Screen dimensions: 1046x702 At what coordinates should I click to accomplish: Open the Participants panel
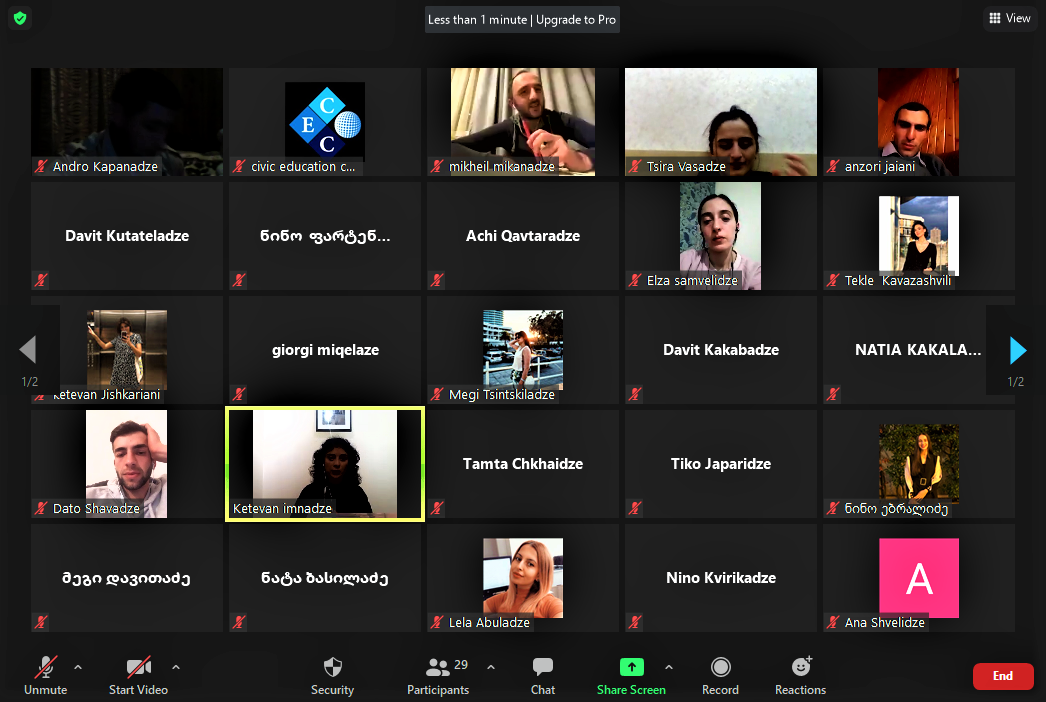[438, 668]
